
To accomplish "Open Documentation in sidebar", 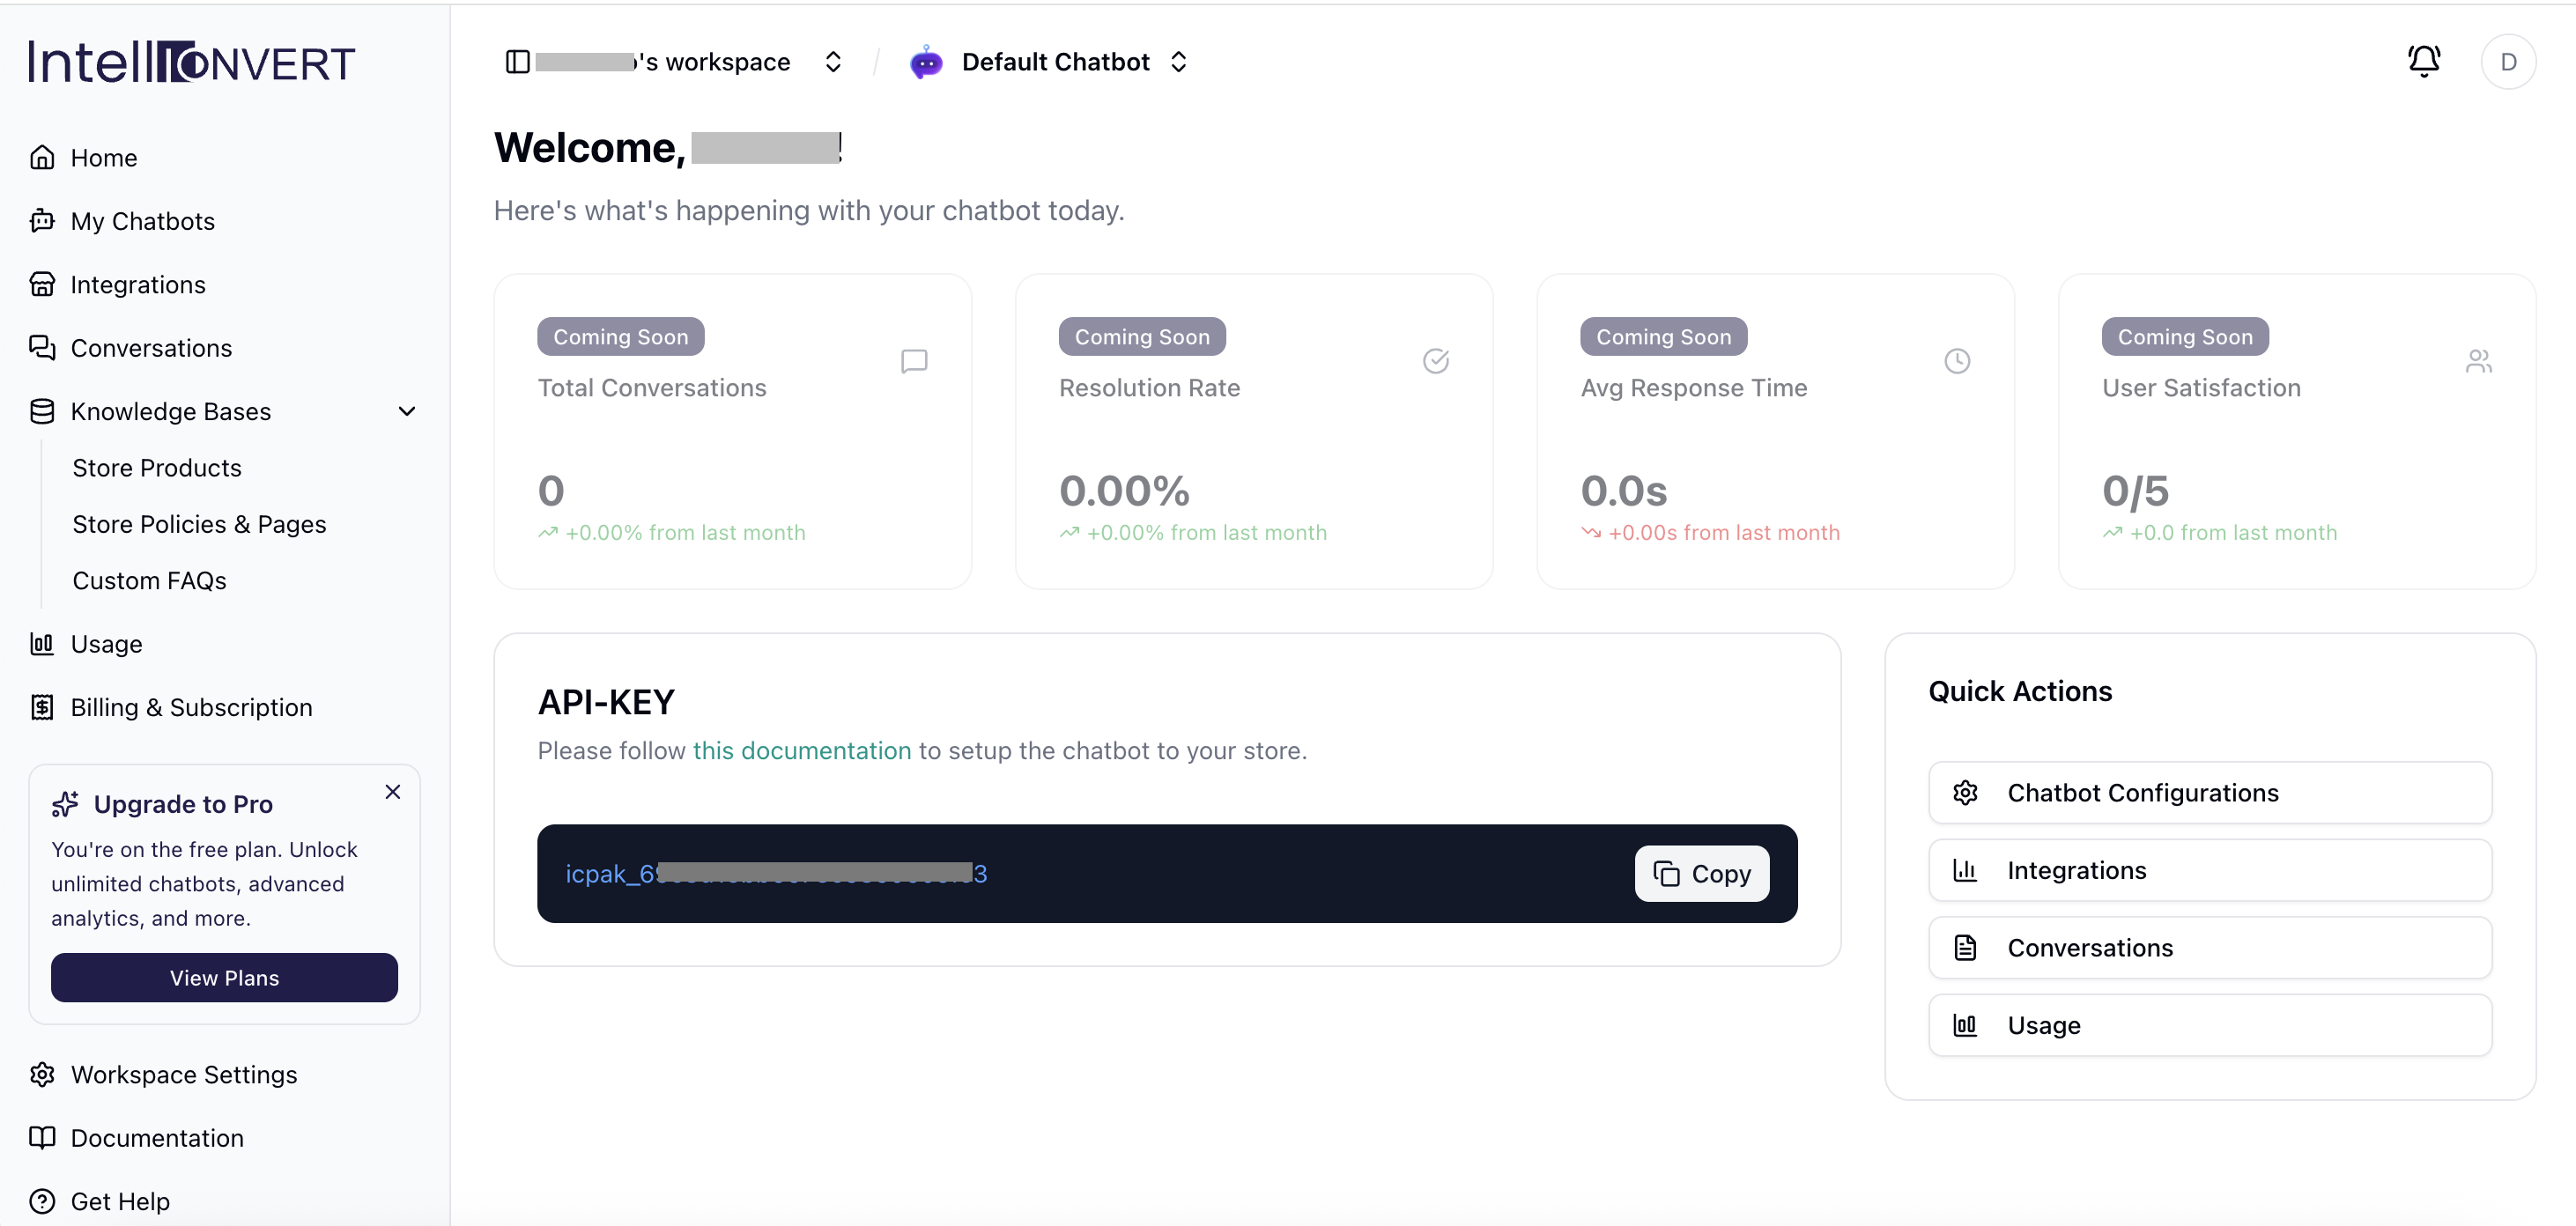I will click(x=224, y=1137).
